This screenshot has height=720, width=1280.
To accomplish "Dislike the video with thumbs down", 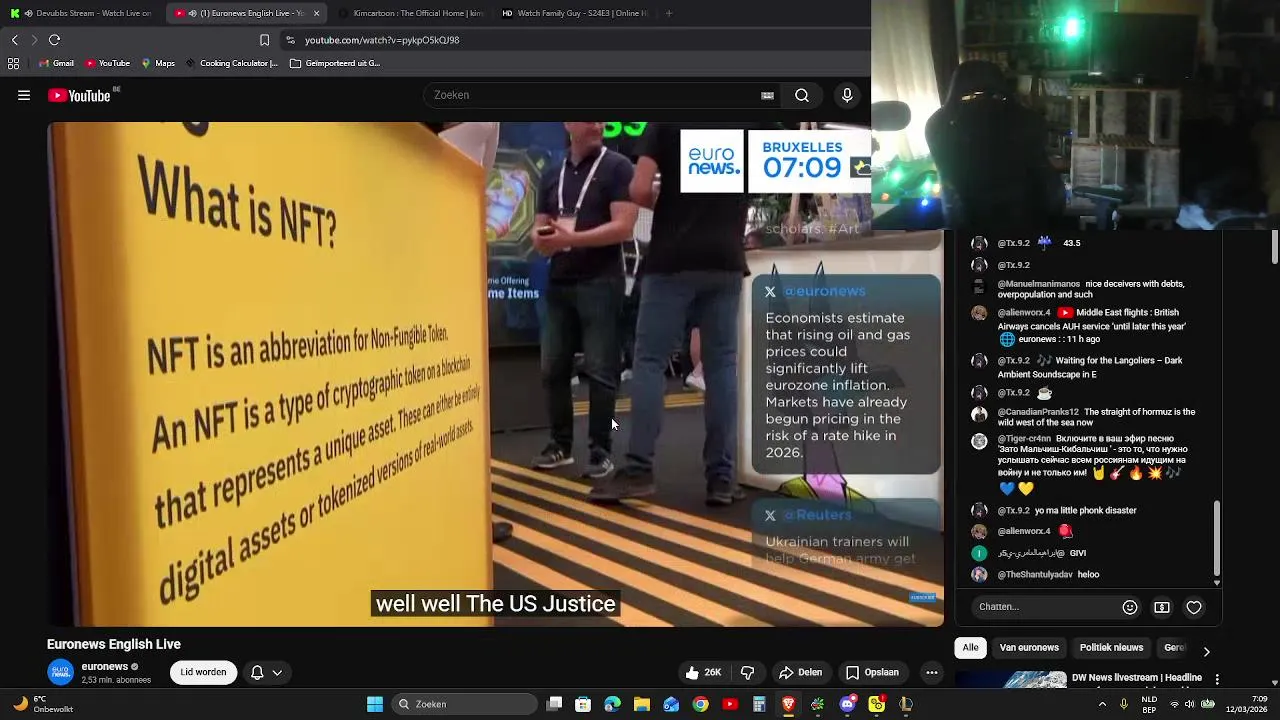I will click(x=747, y=672).
